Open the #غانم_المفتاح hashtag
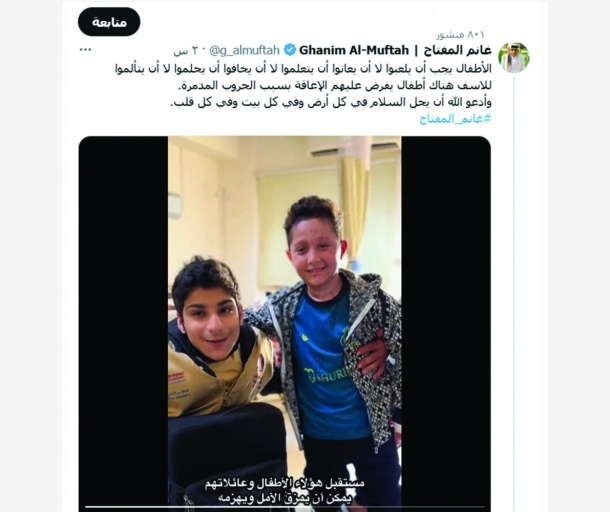Viewport: 610px width, 512px height. [x=455, y=119]
